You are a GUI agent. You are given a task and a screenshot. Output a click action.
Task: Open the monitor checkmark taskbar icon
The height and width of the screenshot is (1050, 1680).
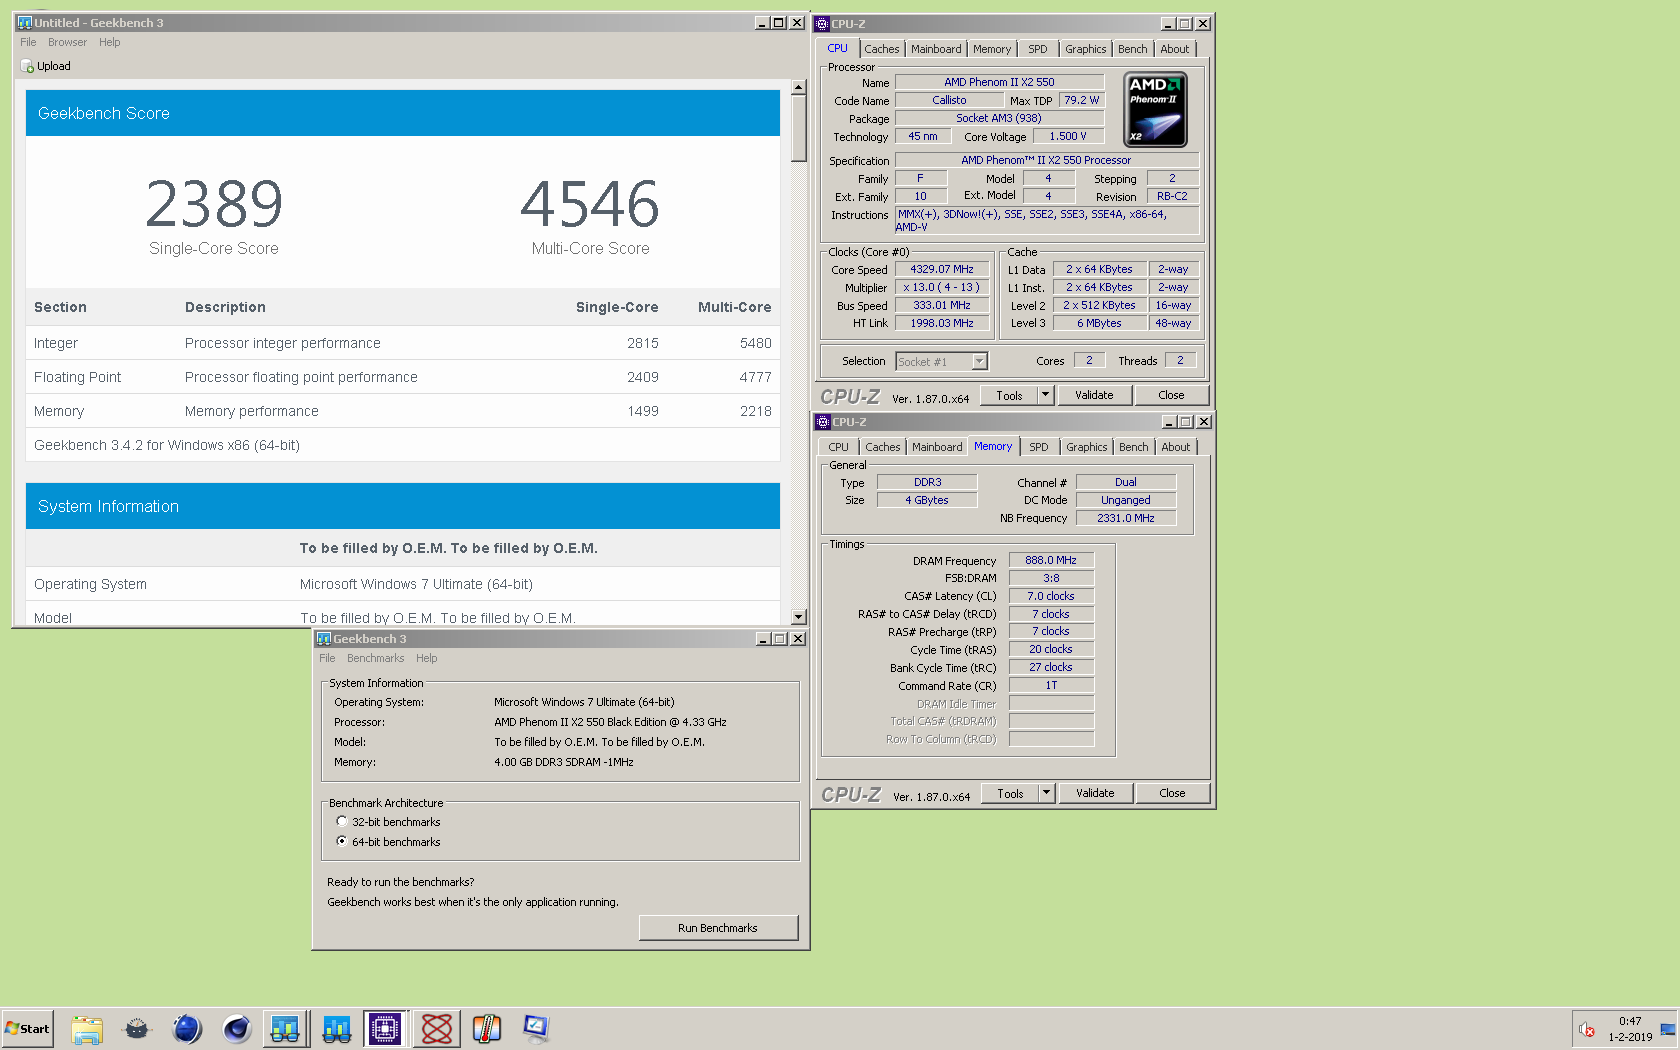point(536,1028)
